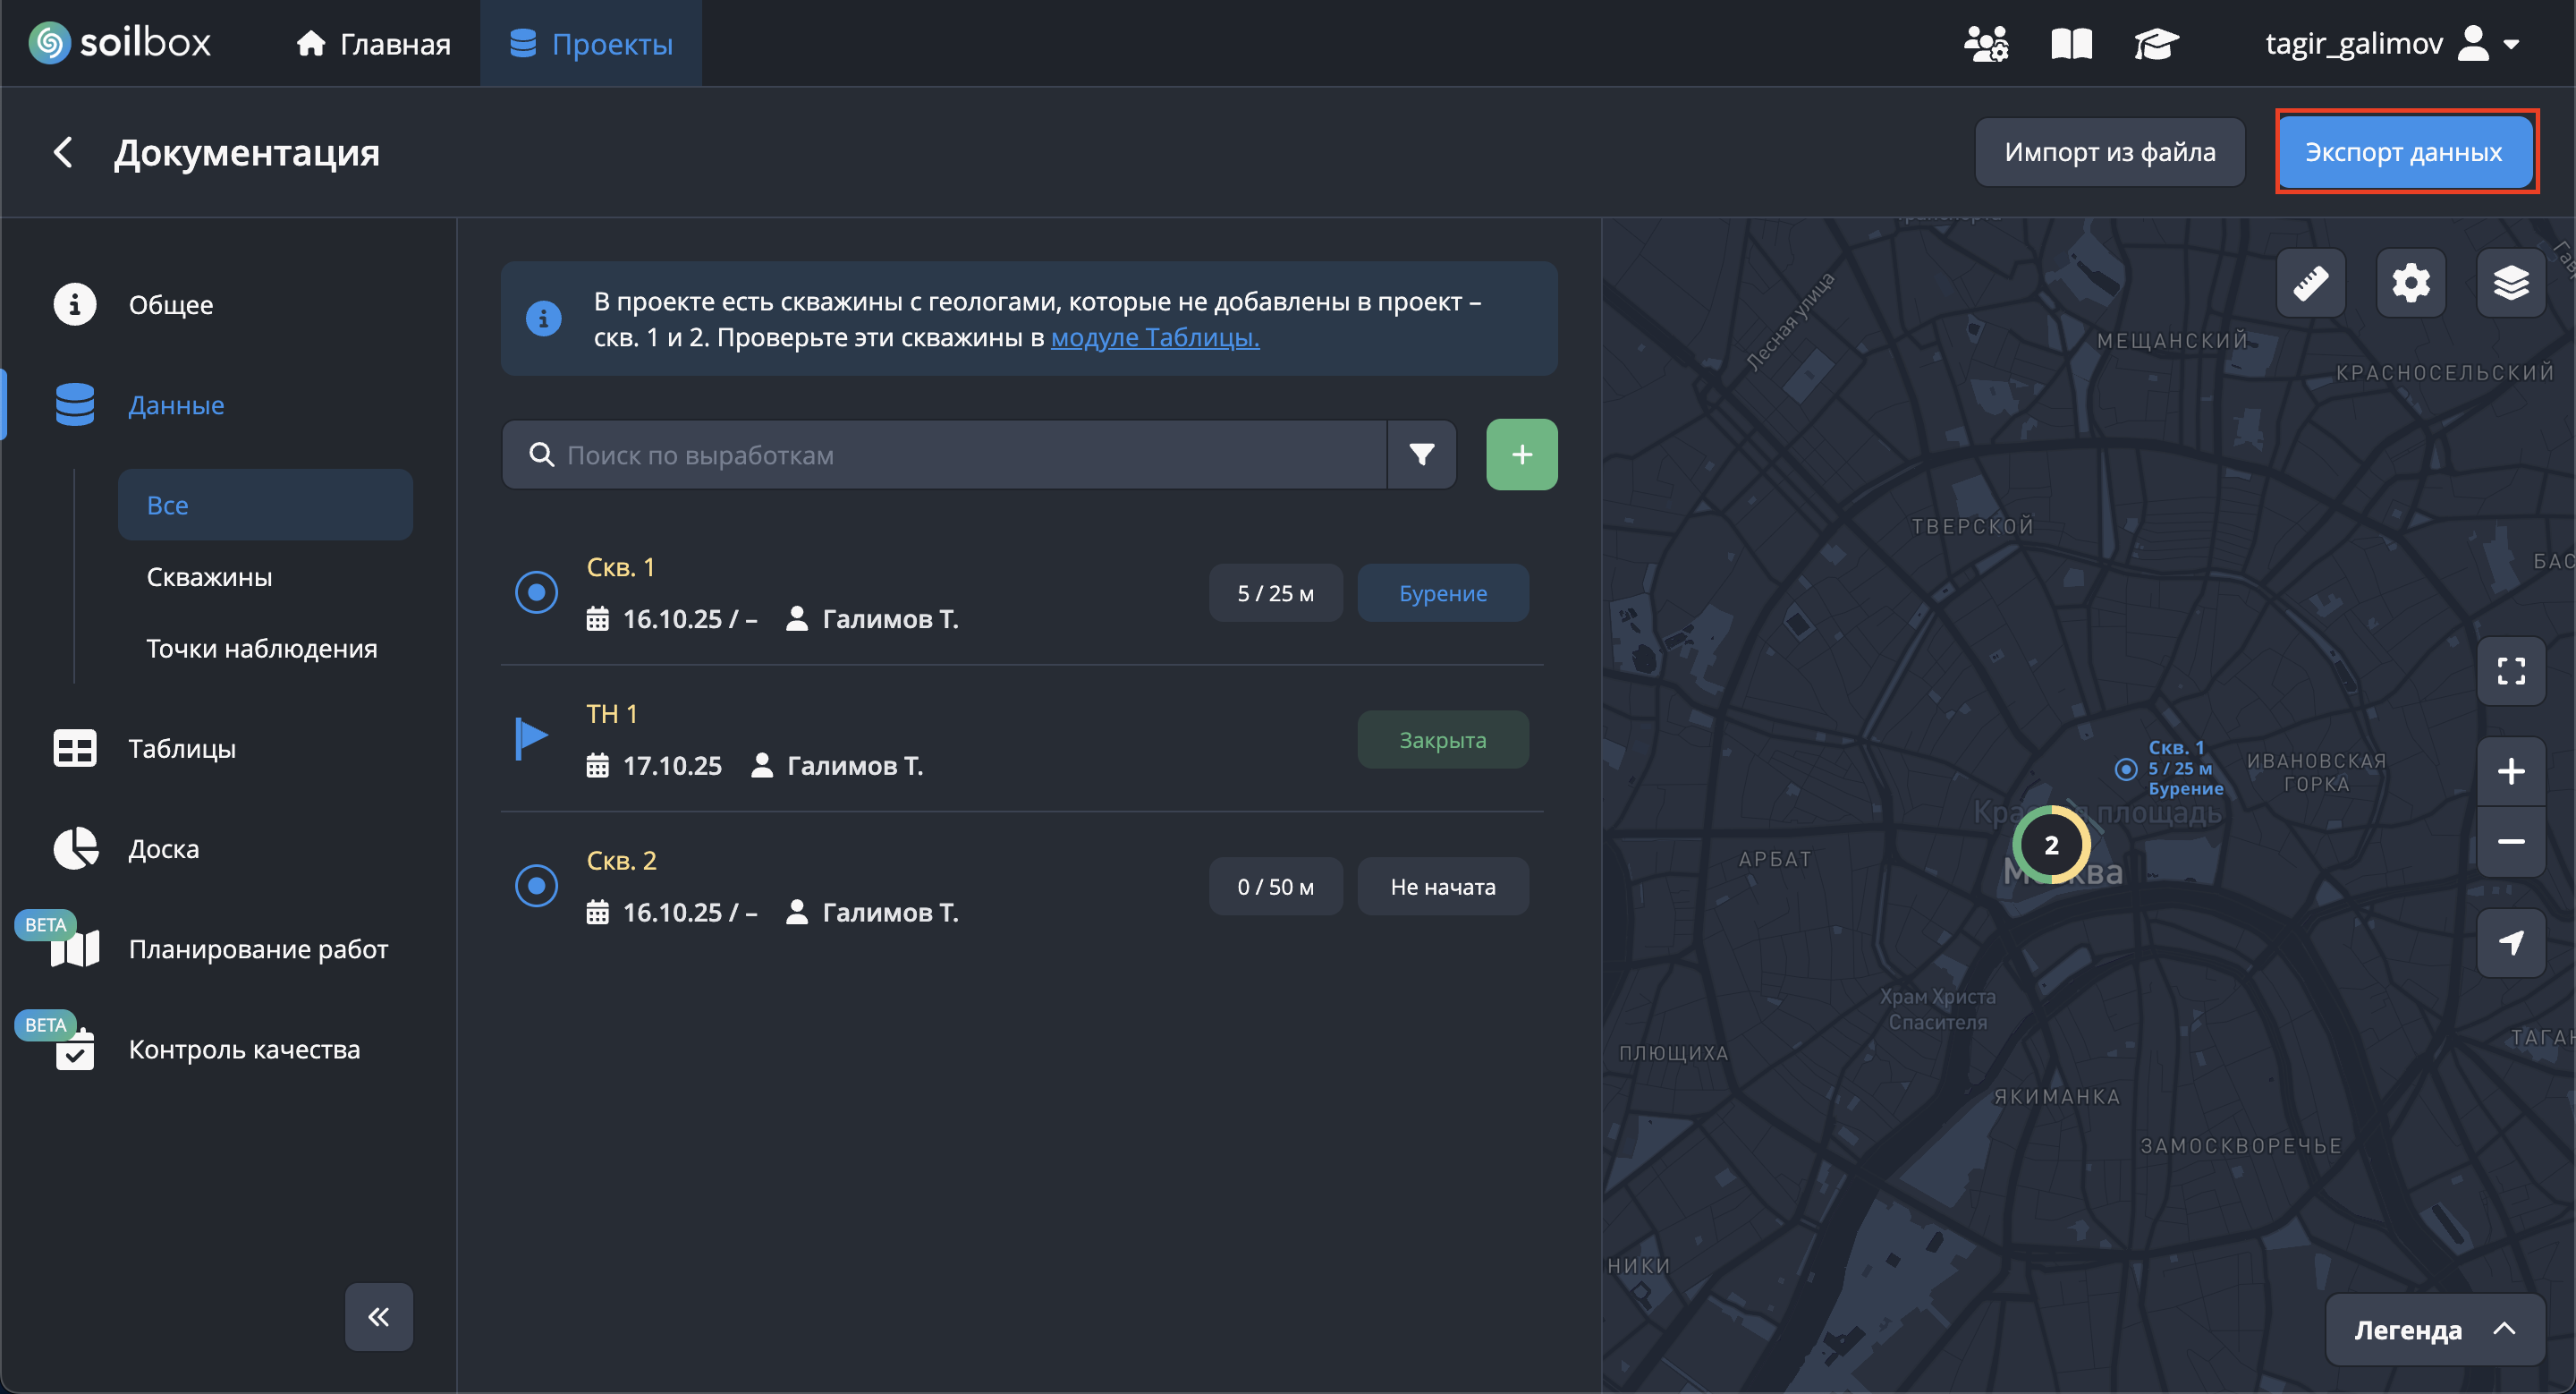Open the filter for workings search
Screen dimensions: 2576x1394
(x=1421, y=455)
